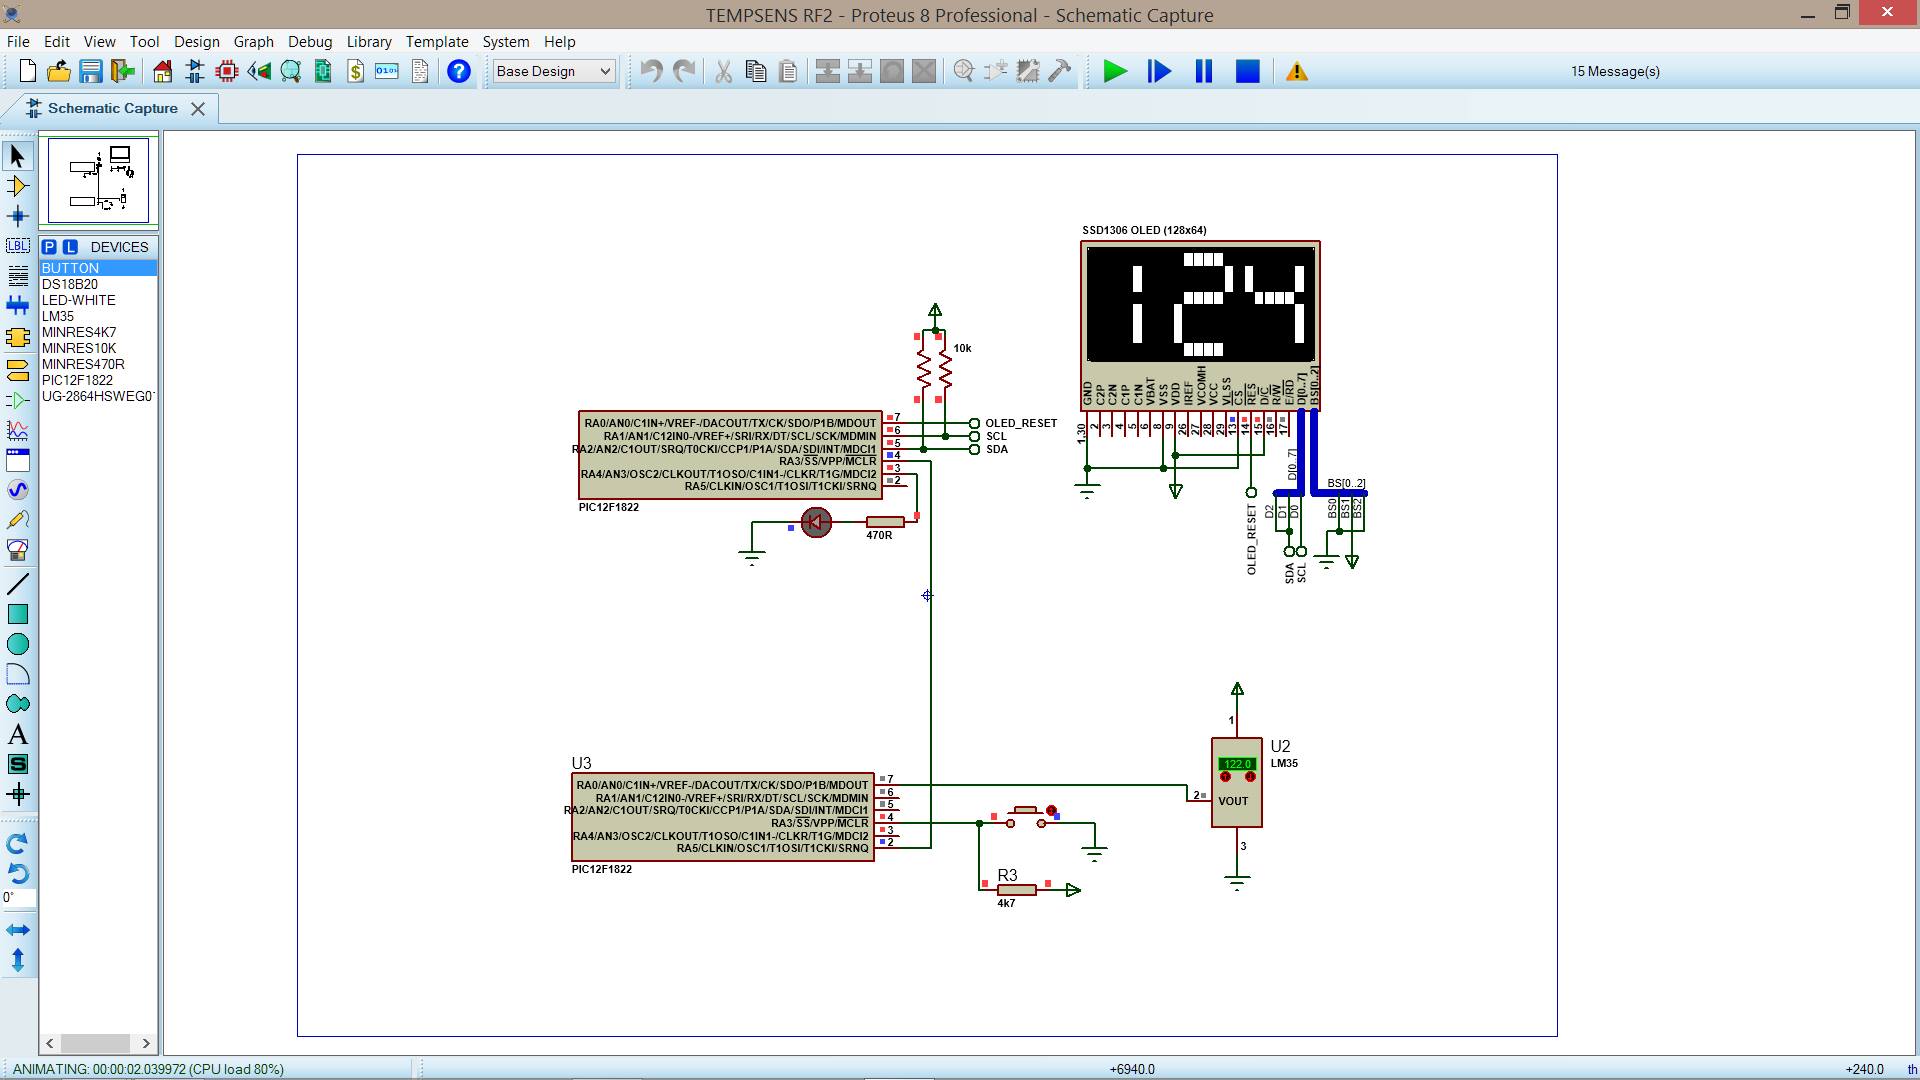The image size is (1920, 1080).
Task: Pause the running simulation
Action: [1203, 71]
